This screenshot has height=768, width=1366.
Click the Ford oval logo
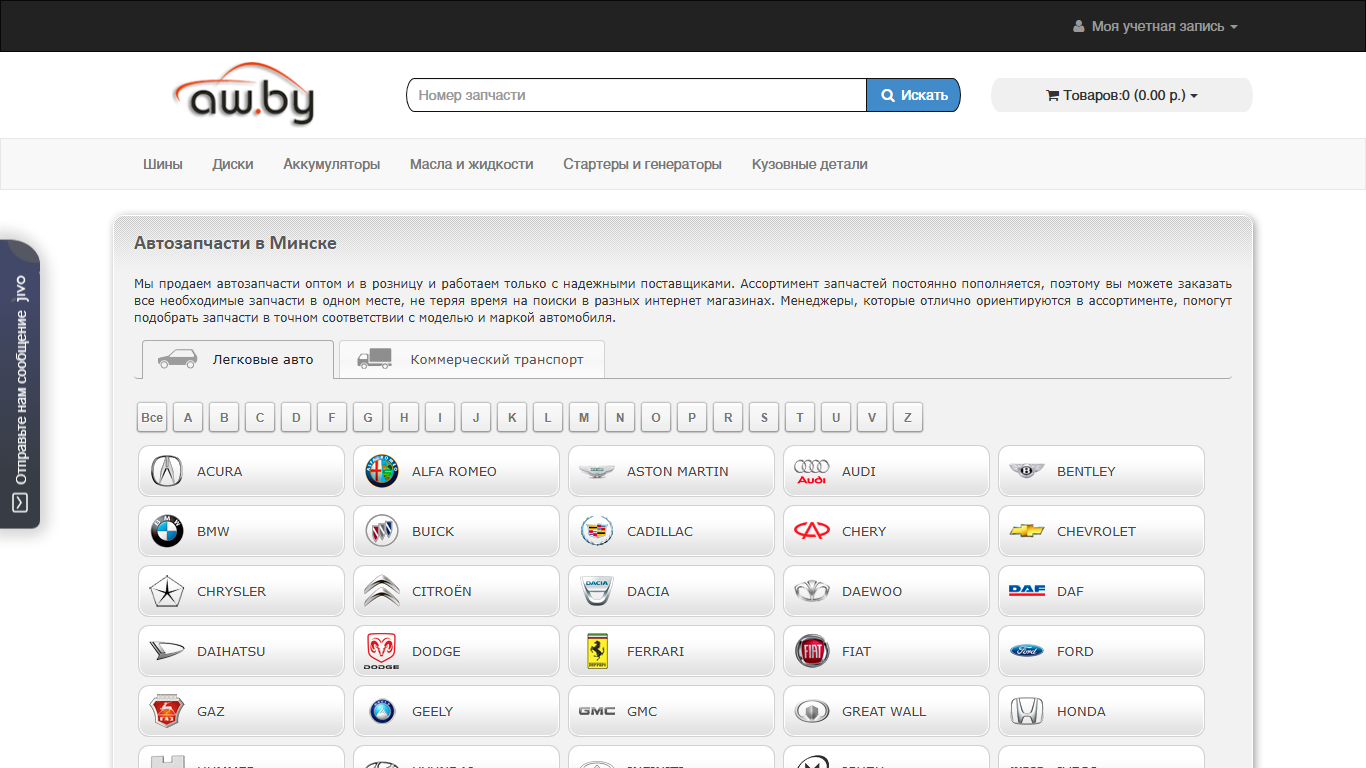coord(1027,651)
